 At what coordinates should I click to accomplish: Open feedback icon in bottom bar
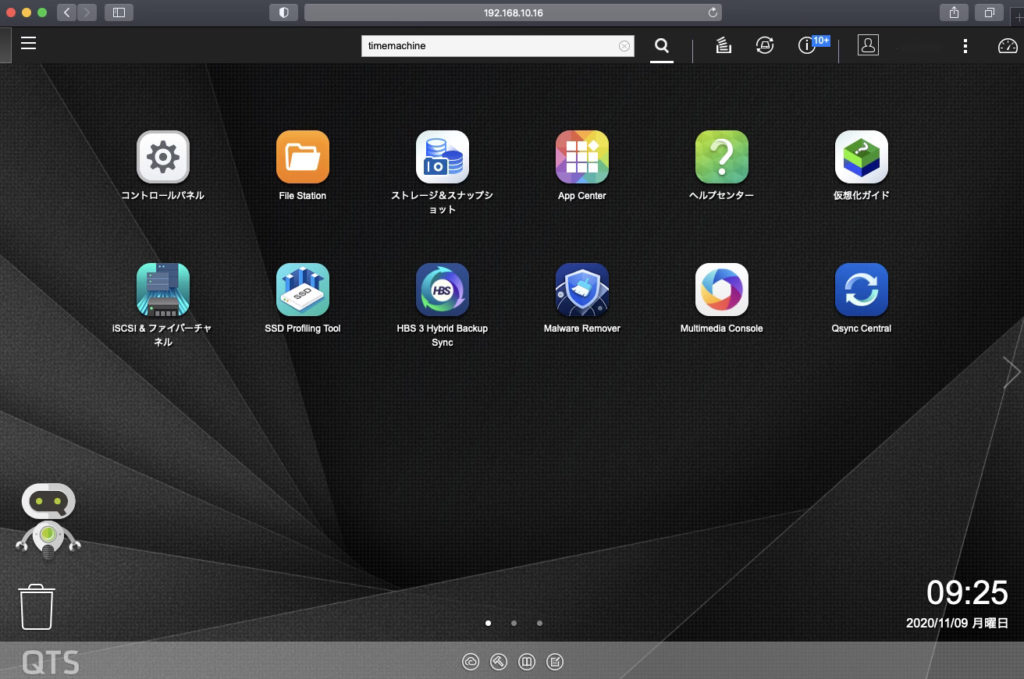click(x=554, y=662)
